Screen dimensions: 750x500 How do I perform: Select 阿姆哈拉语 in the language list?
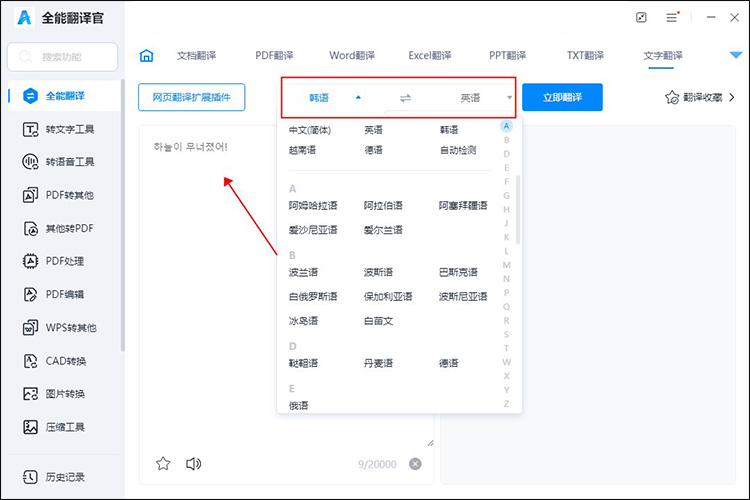313,206
